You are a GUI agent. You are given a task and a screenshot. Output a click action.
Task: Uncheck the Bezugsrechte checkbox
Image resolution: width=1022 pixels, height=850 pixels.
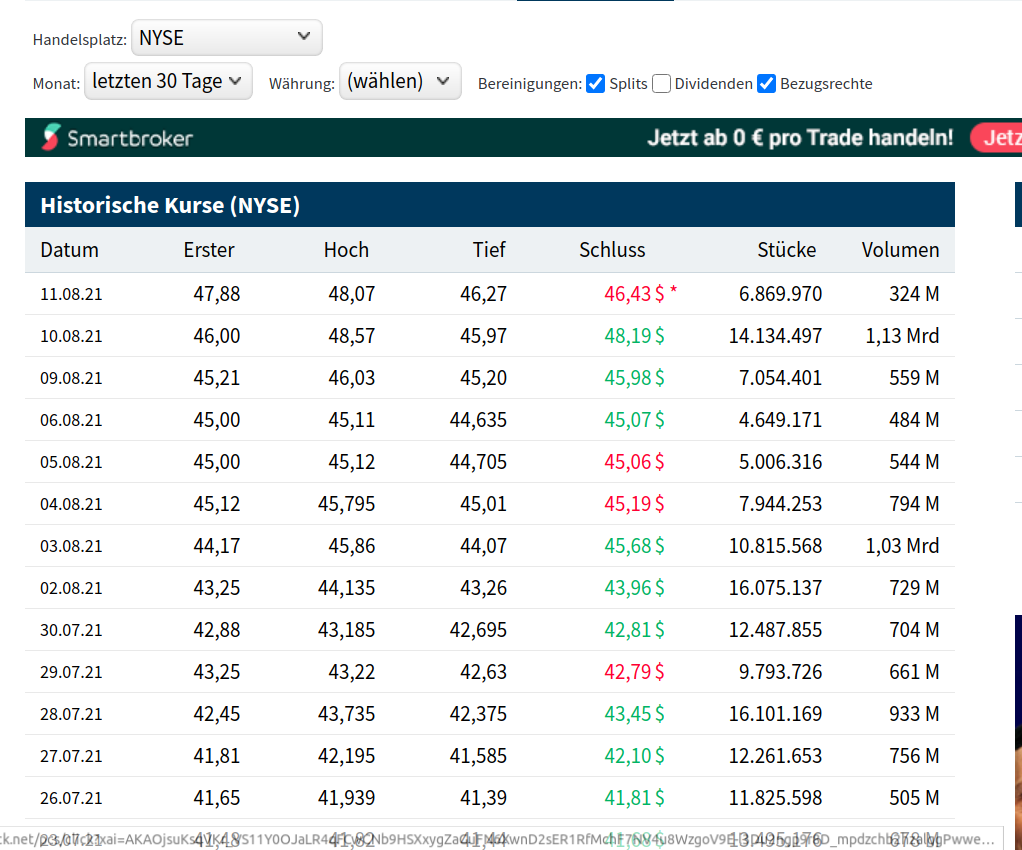[x=767, y=84]
